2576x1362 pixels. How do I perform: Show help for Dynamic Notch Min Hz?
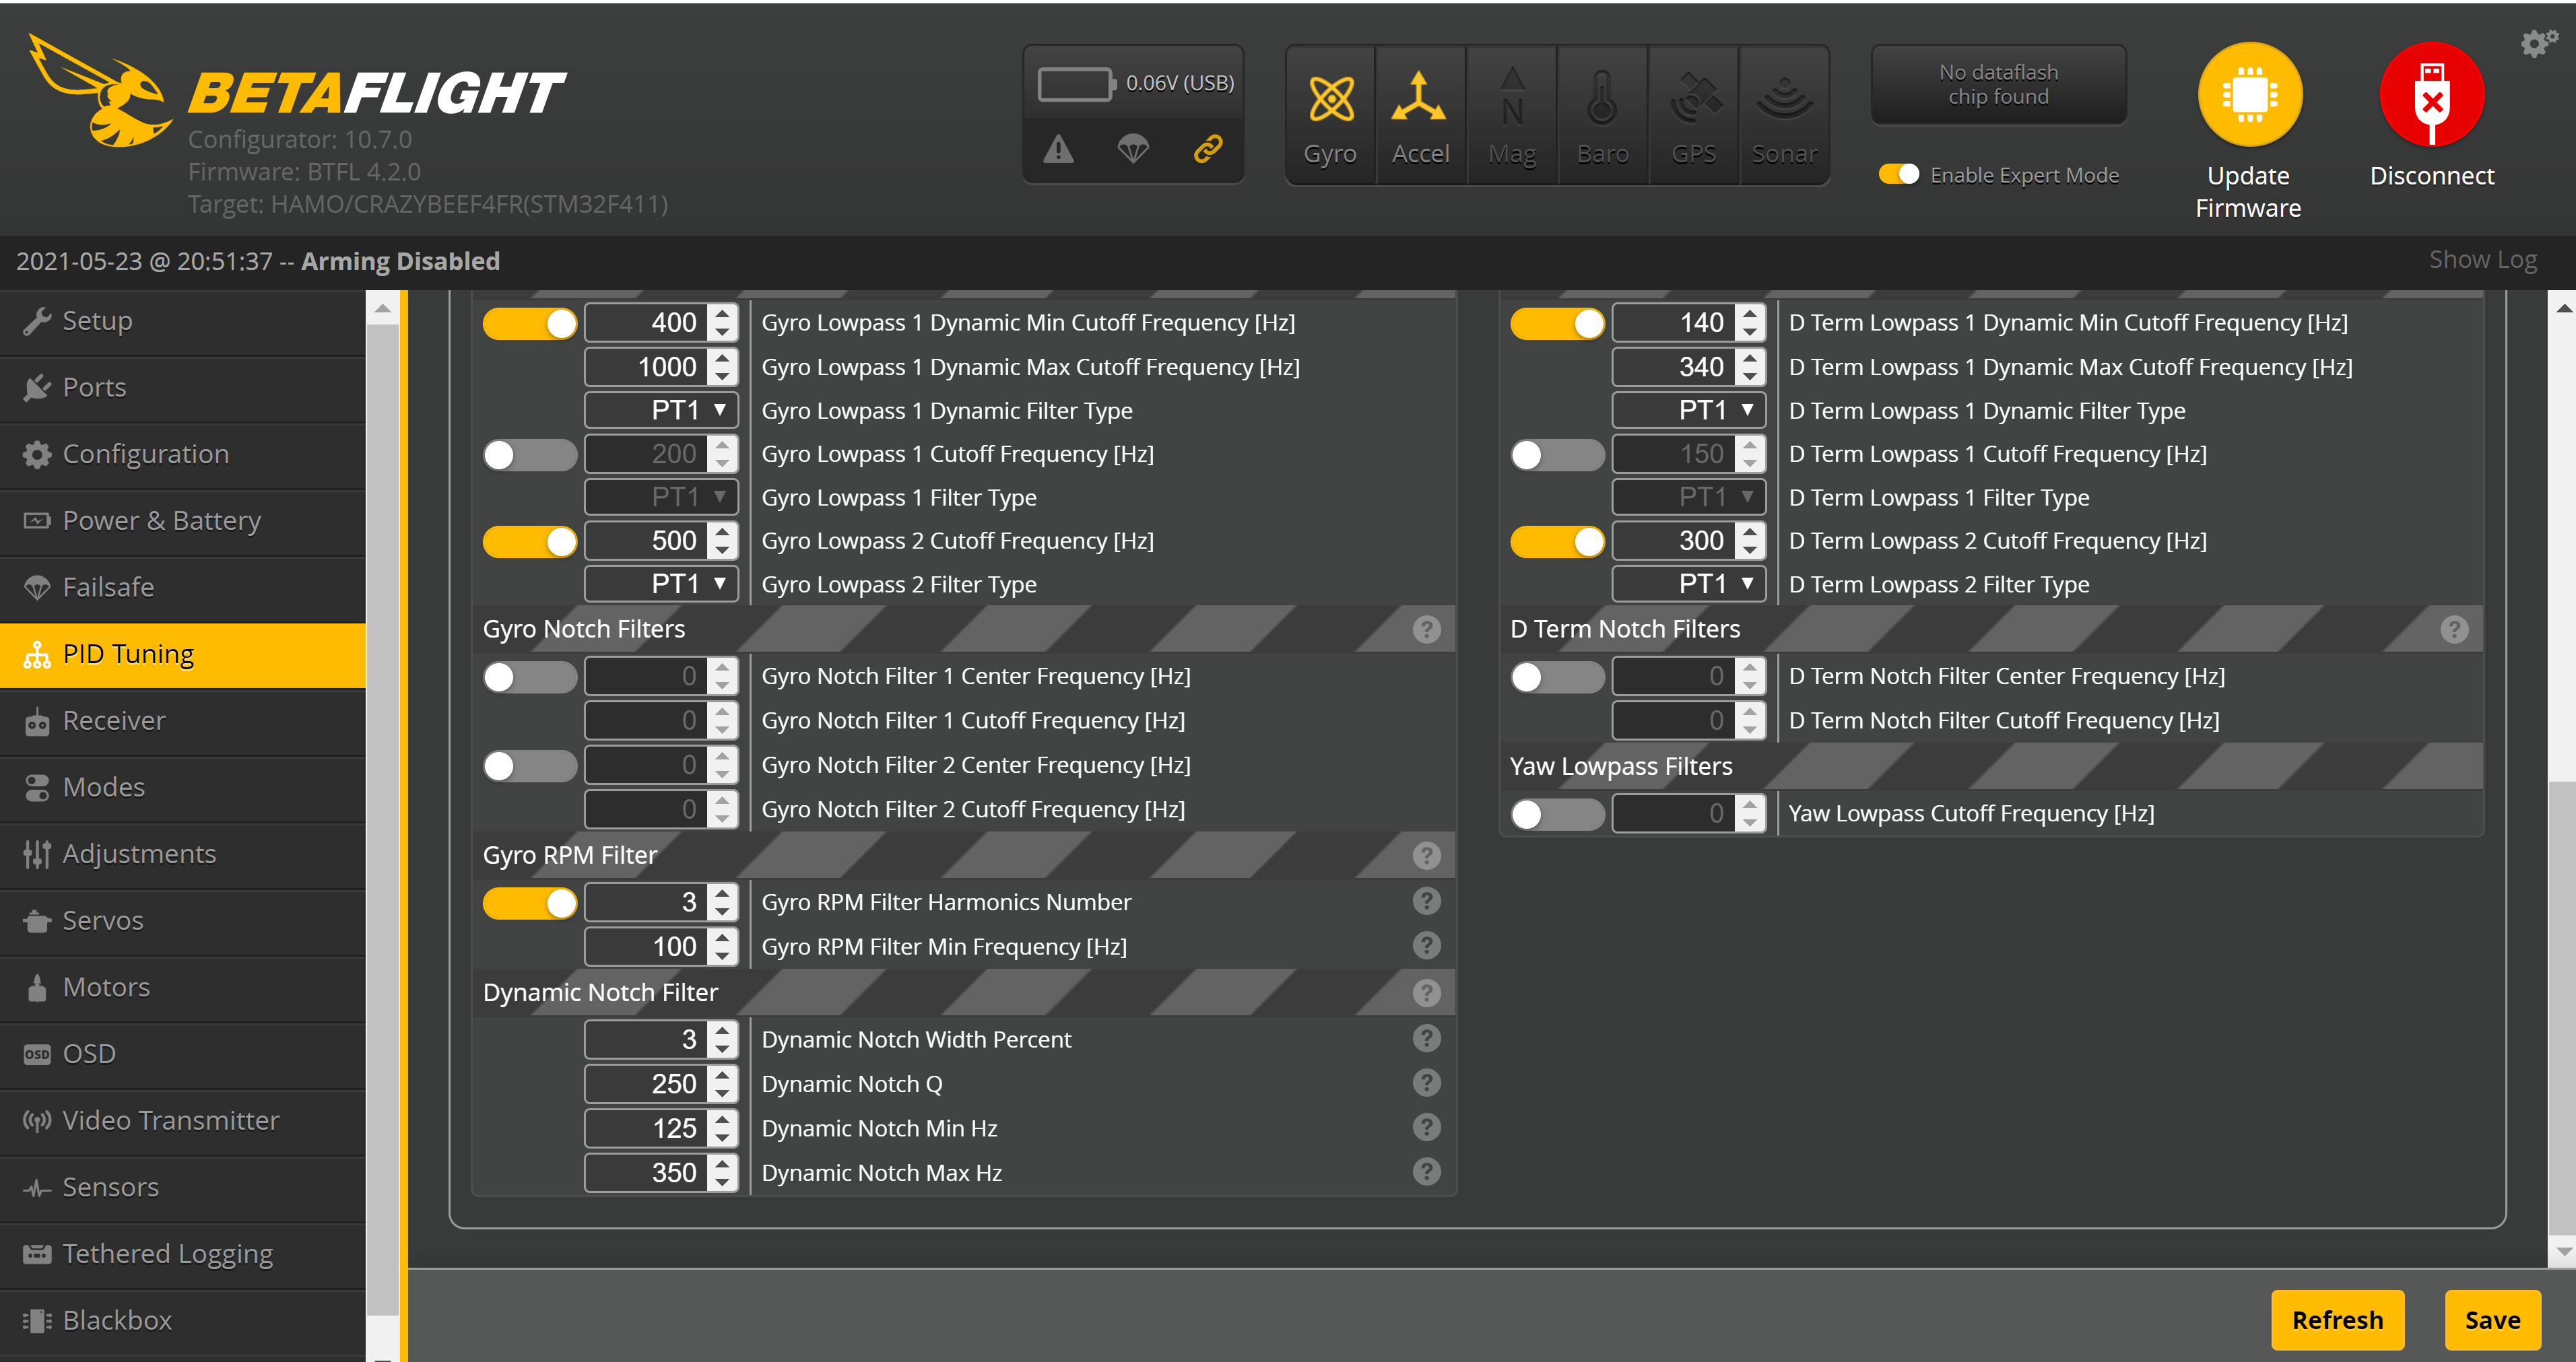click(1427, 1128)
